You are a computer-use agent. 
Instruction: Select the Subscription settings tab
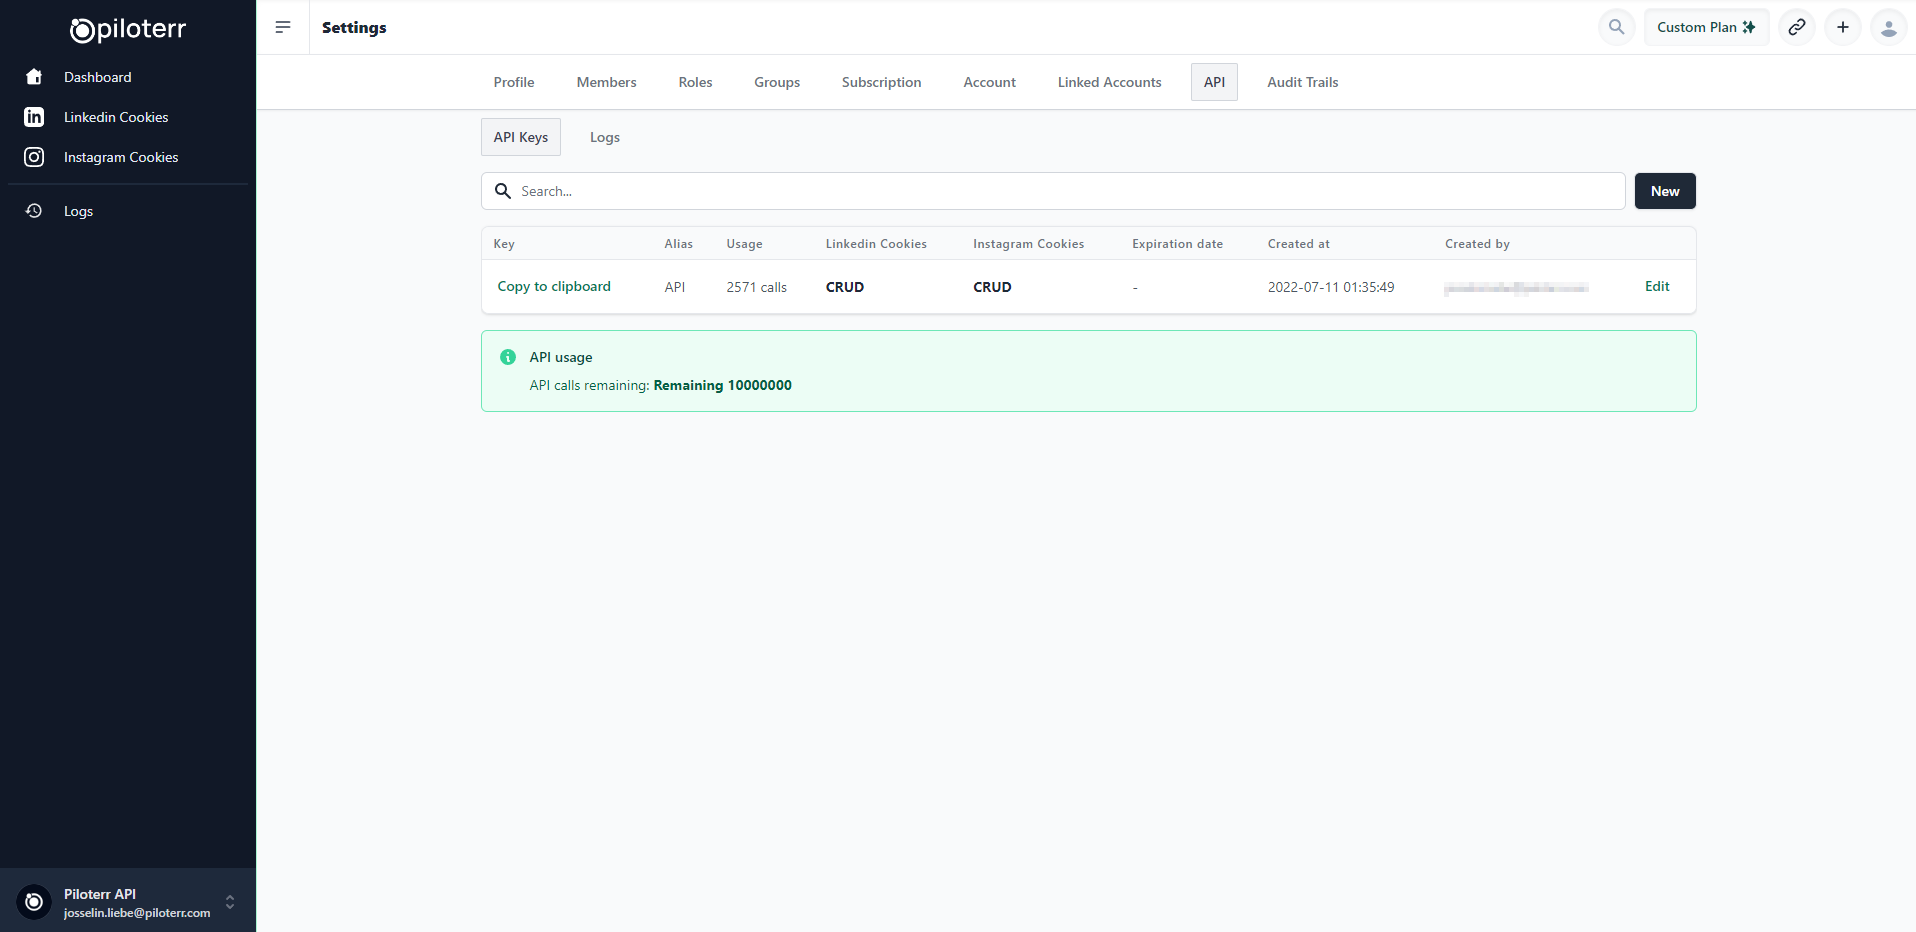pyautogui.click(x=881, y=82)
